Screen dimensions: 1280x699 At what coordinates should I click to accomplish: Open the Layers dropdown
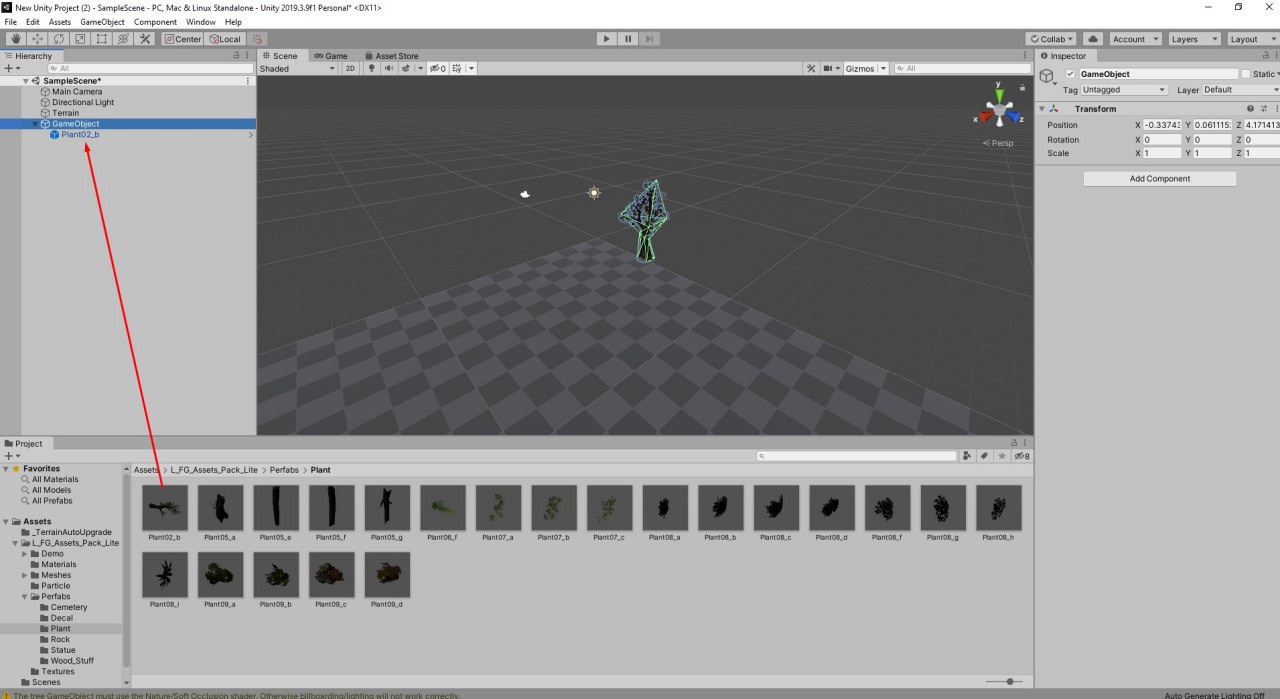point(1194,39)
